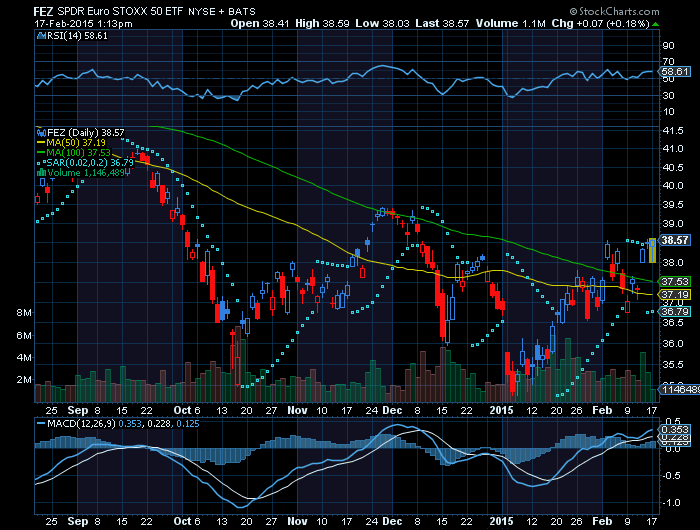
Task: Click the 1146489 volume axis tag
Action: 680,390
